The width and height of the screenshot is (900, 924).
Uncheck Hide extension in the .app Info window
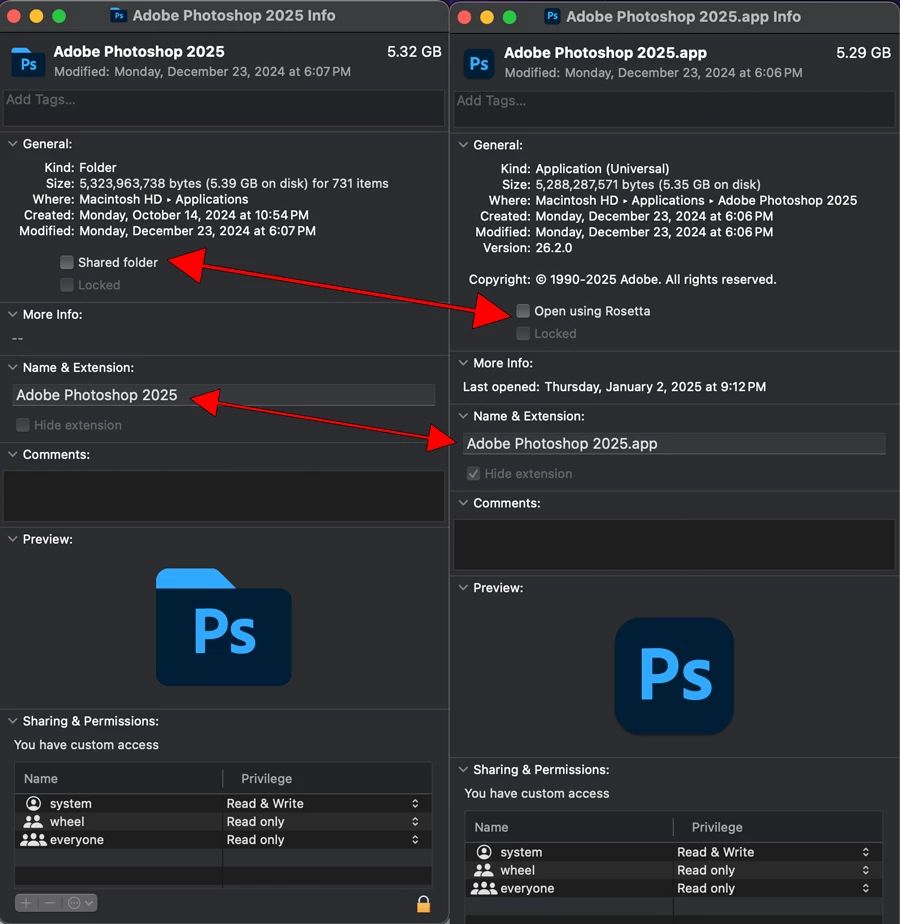click(x=473, y=474)
